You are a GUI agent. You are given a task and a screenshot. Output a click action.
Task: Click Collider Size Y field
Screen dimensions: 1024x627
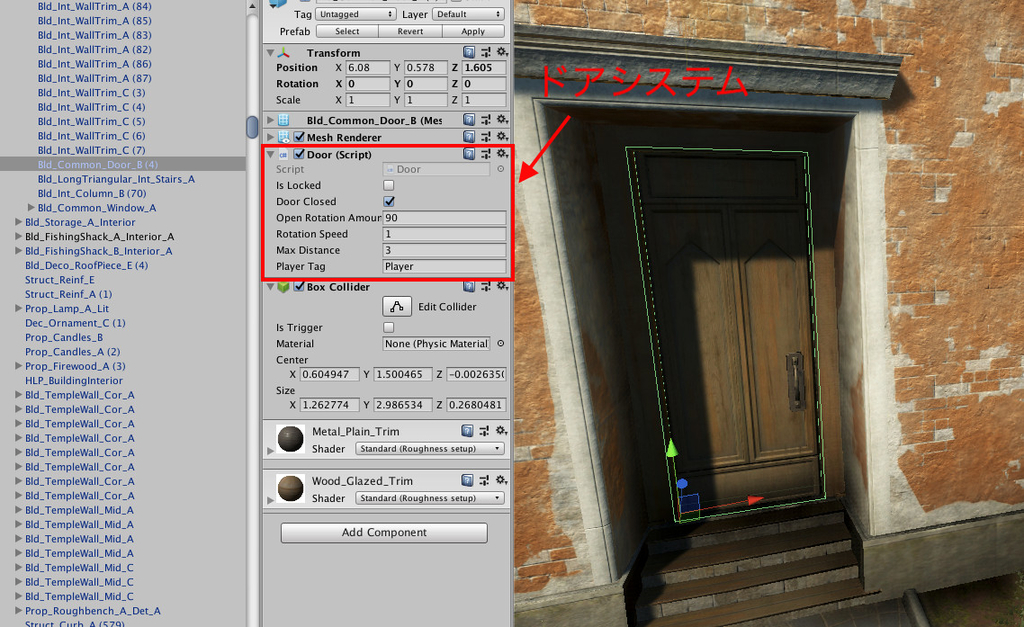403,405
